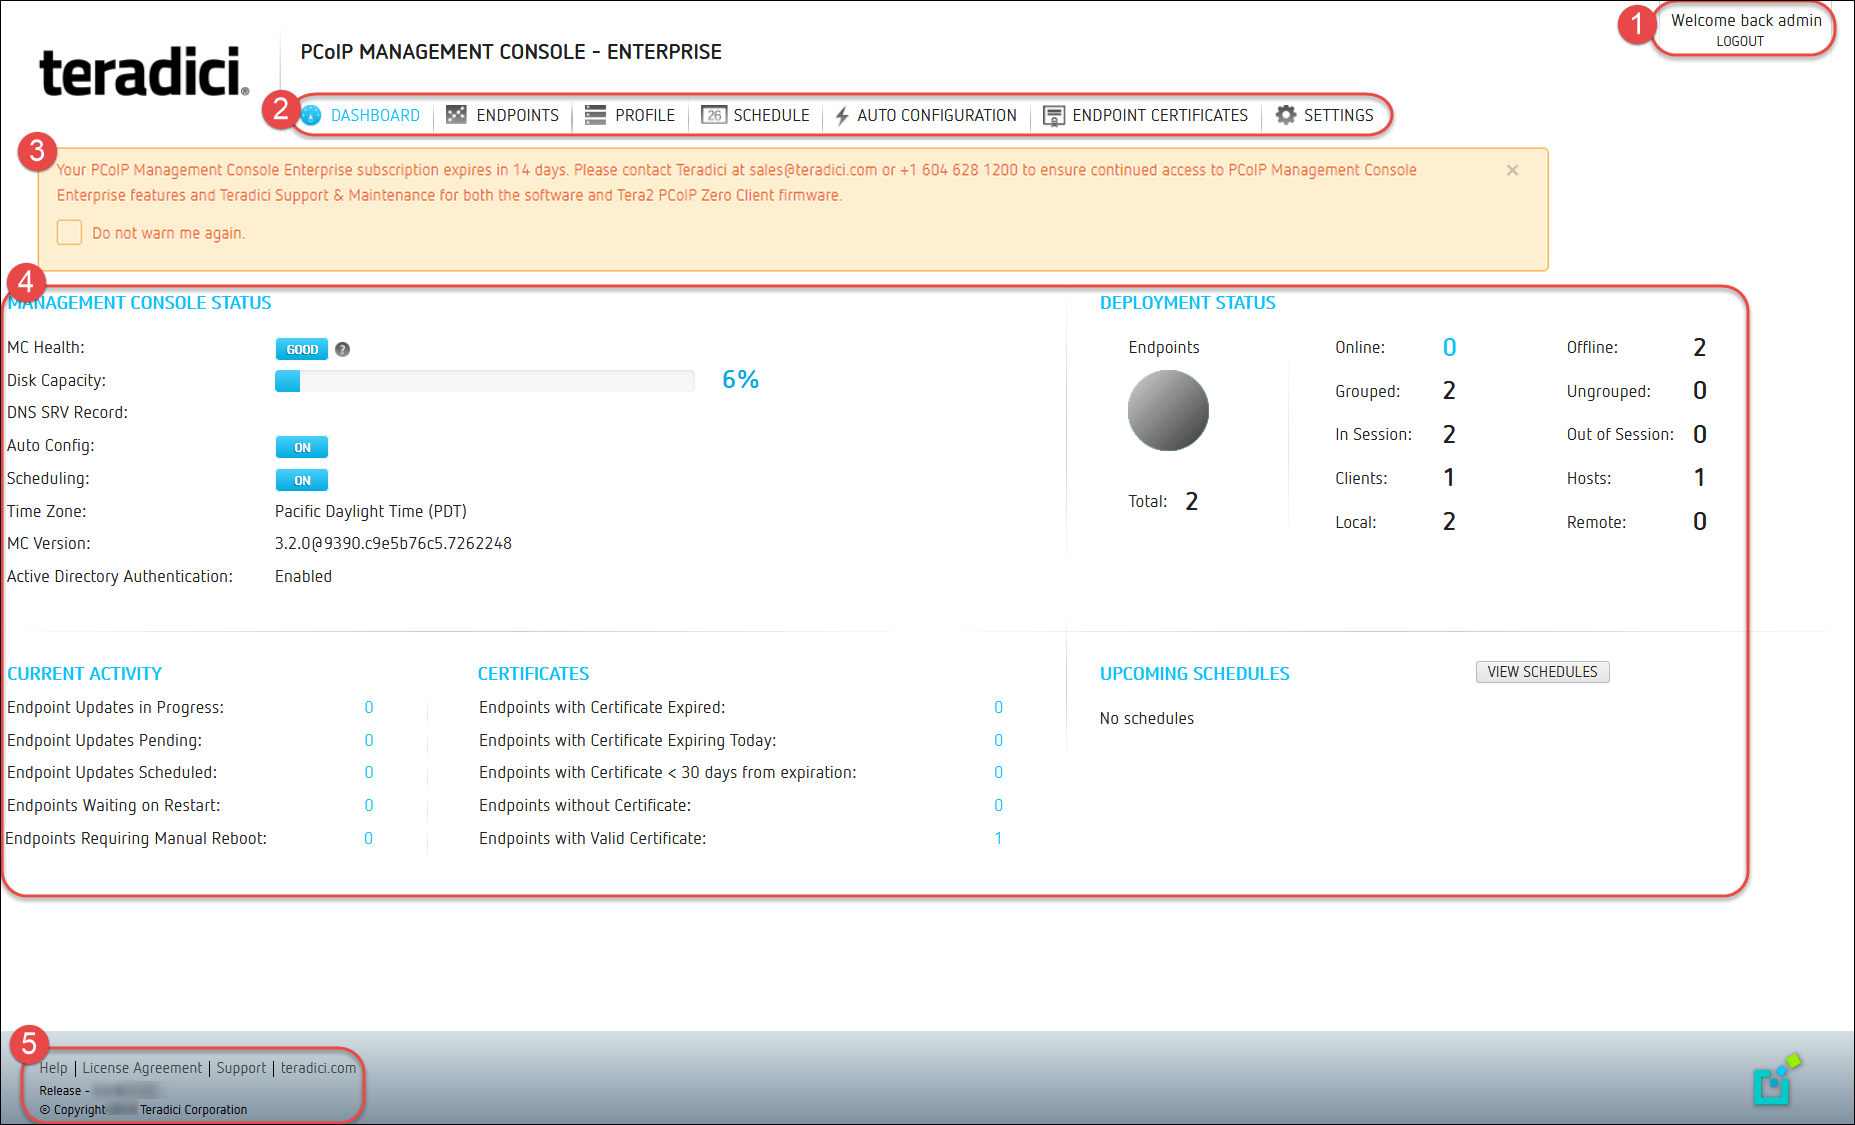Click the Endpoints grid icon
Viewport: 1855px width, 1125px height.
pyautogui.click(x=456, y=115)
